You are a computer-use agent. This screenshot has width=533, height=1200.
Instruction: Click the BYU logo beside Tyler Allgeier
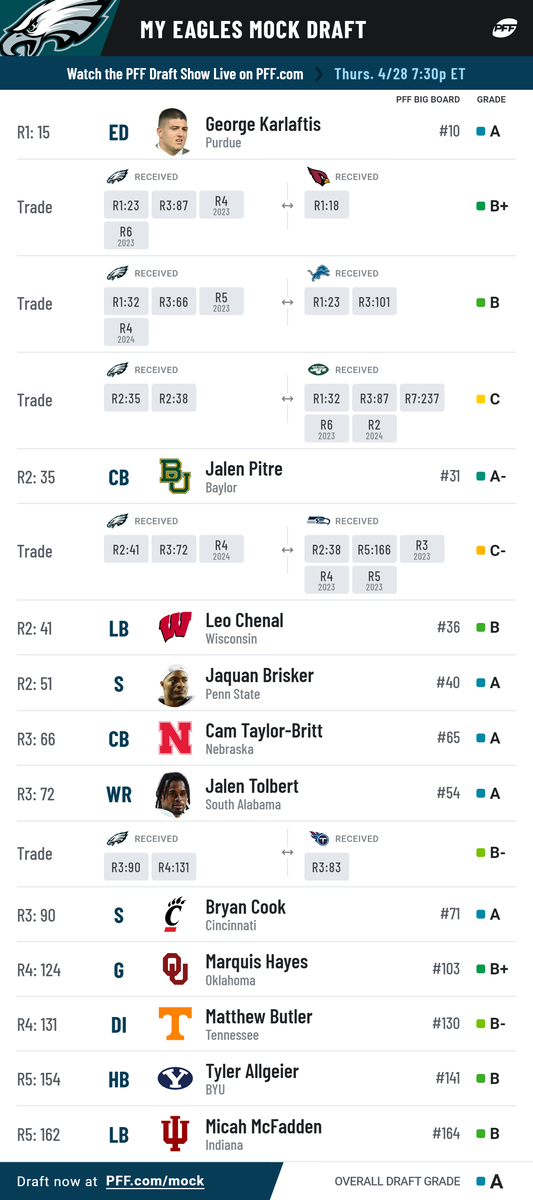(x=175, y=1079)
